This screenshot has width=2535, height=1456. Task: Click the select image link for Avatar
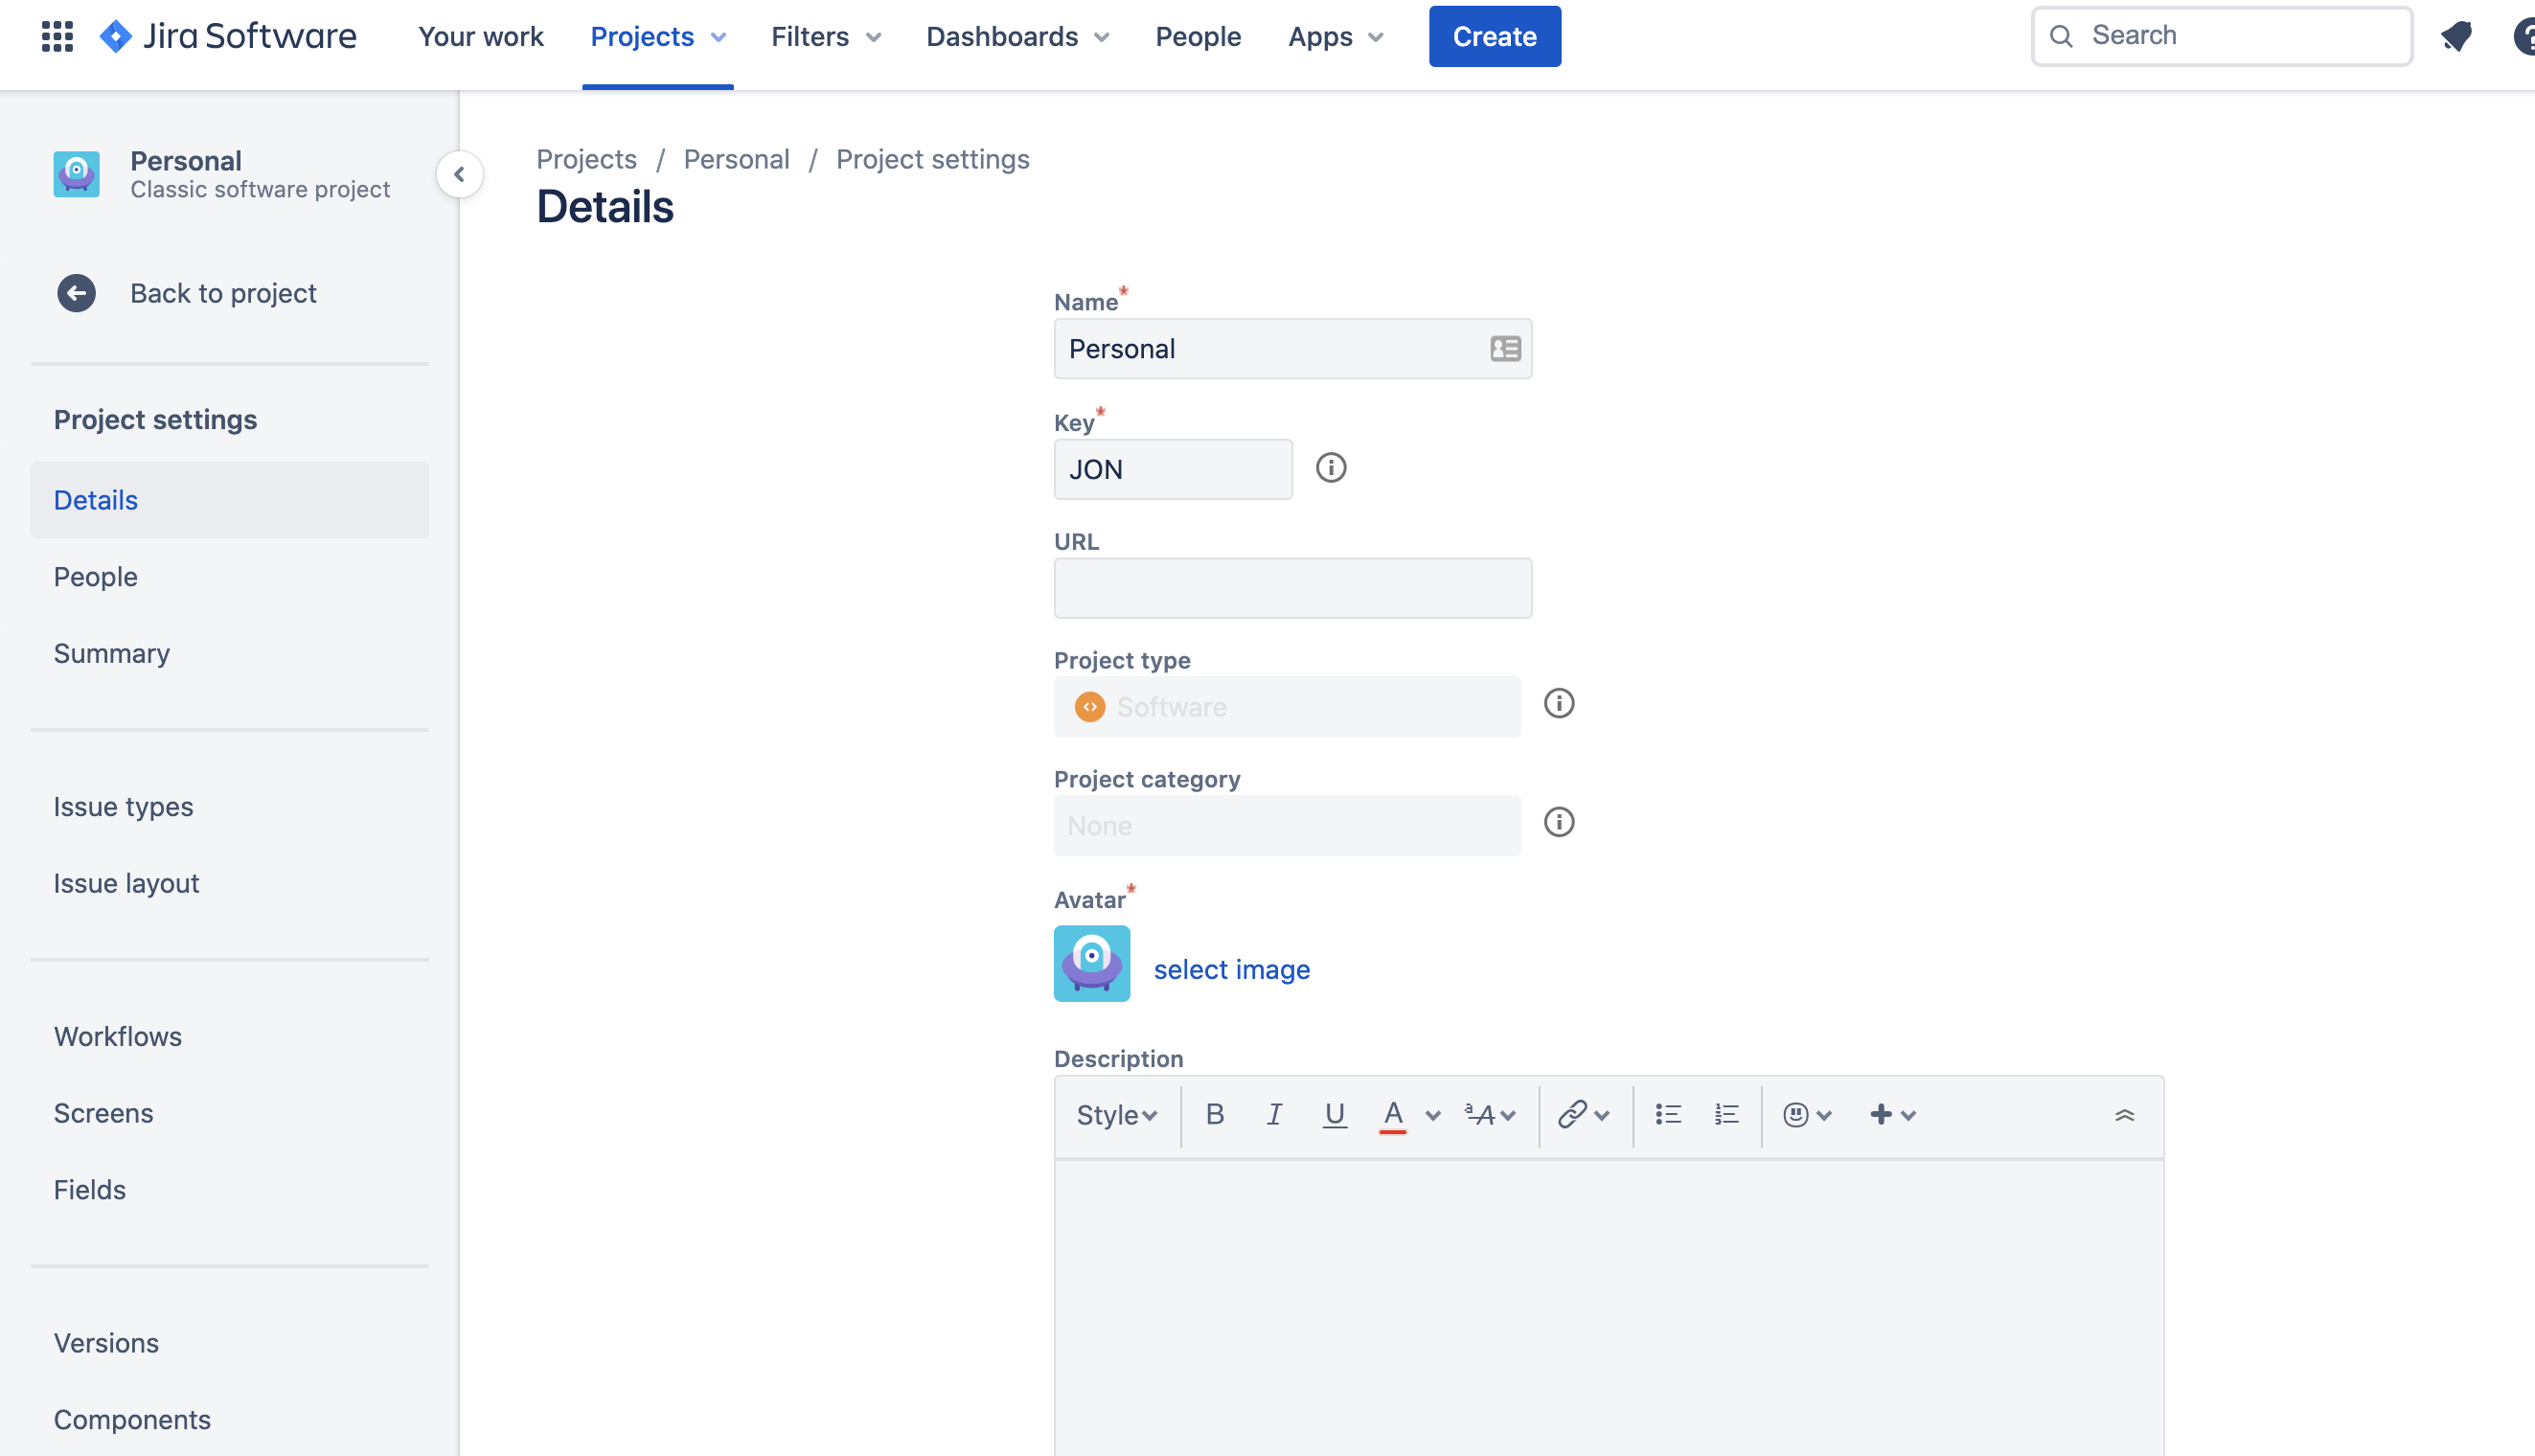coord(1231,968)
